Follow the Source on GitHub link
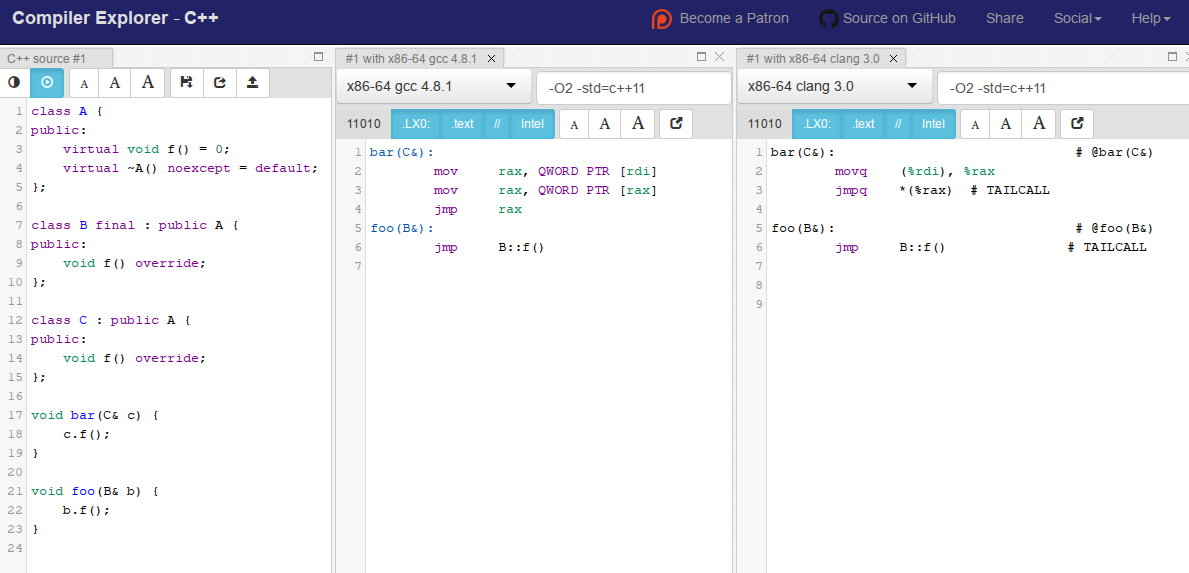This screenshot has width=1189, height=573. 887,18
